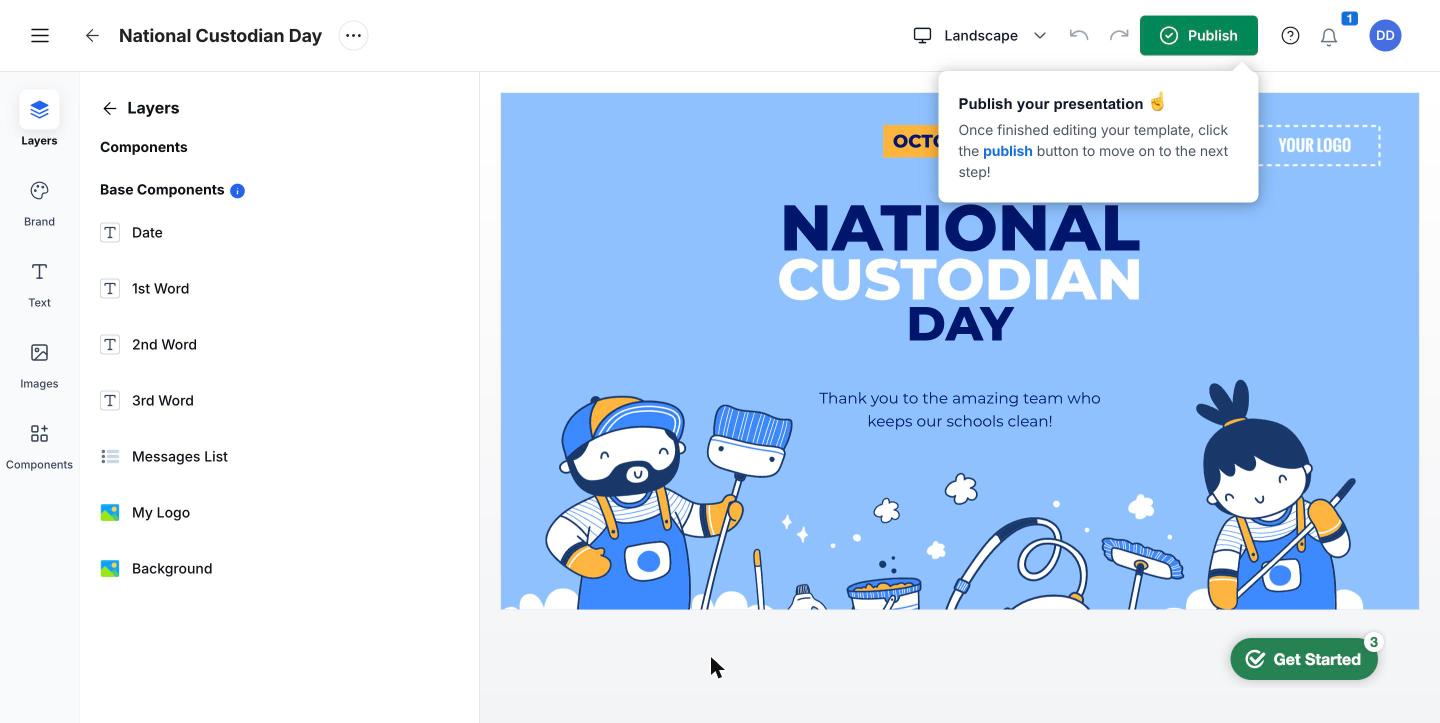Image resolution: width=1440 pixels, height=723 pixels.
Task: Open the help question mark icon
Action: 1291,36
